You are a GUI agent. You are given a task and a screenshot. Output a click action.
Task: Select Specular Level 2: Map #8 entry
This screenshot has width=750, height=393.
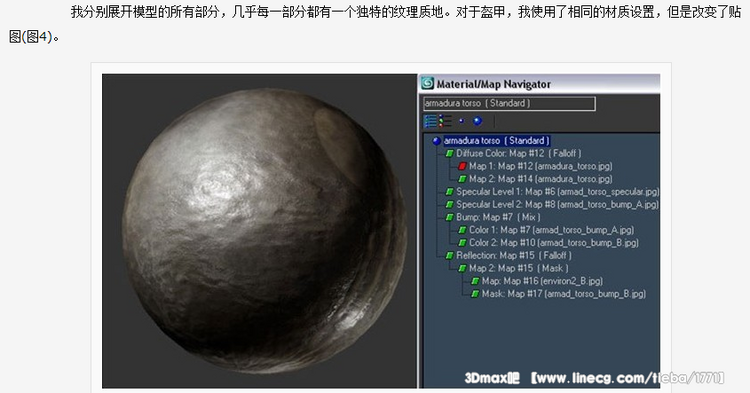tap(557, 205)
